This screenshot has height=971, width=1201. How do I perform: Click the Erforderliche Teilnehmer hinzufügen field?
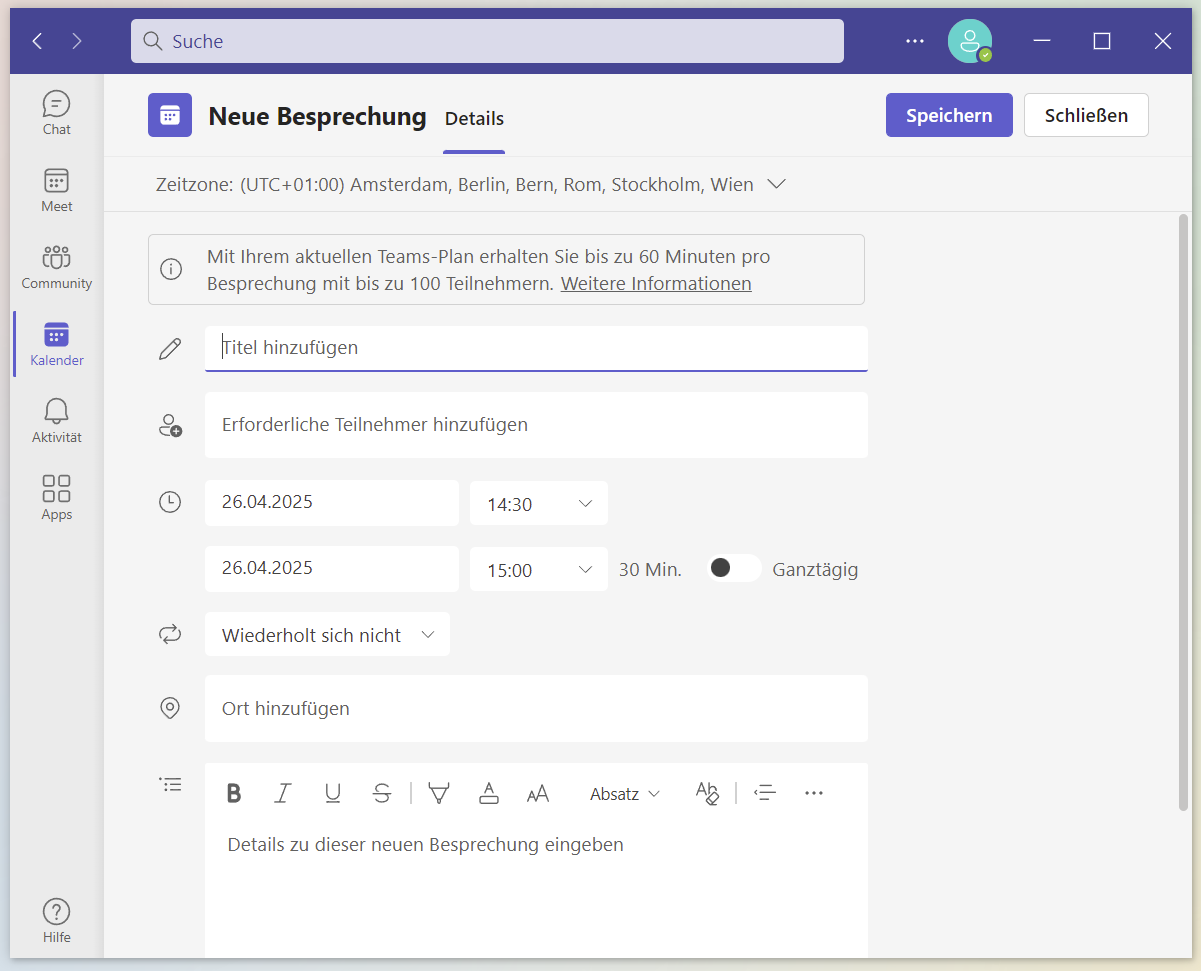click(x=536, y=425)
